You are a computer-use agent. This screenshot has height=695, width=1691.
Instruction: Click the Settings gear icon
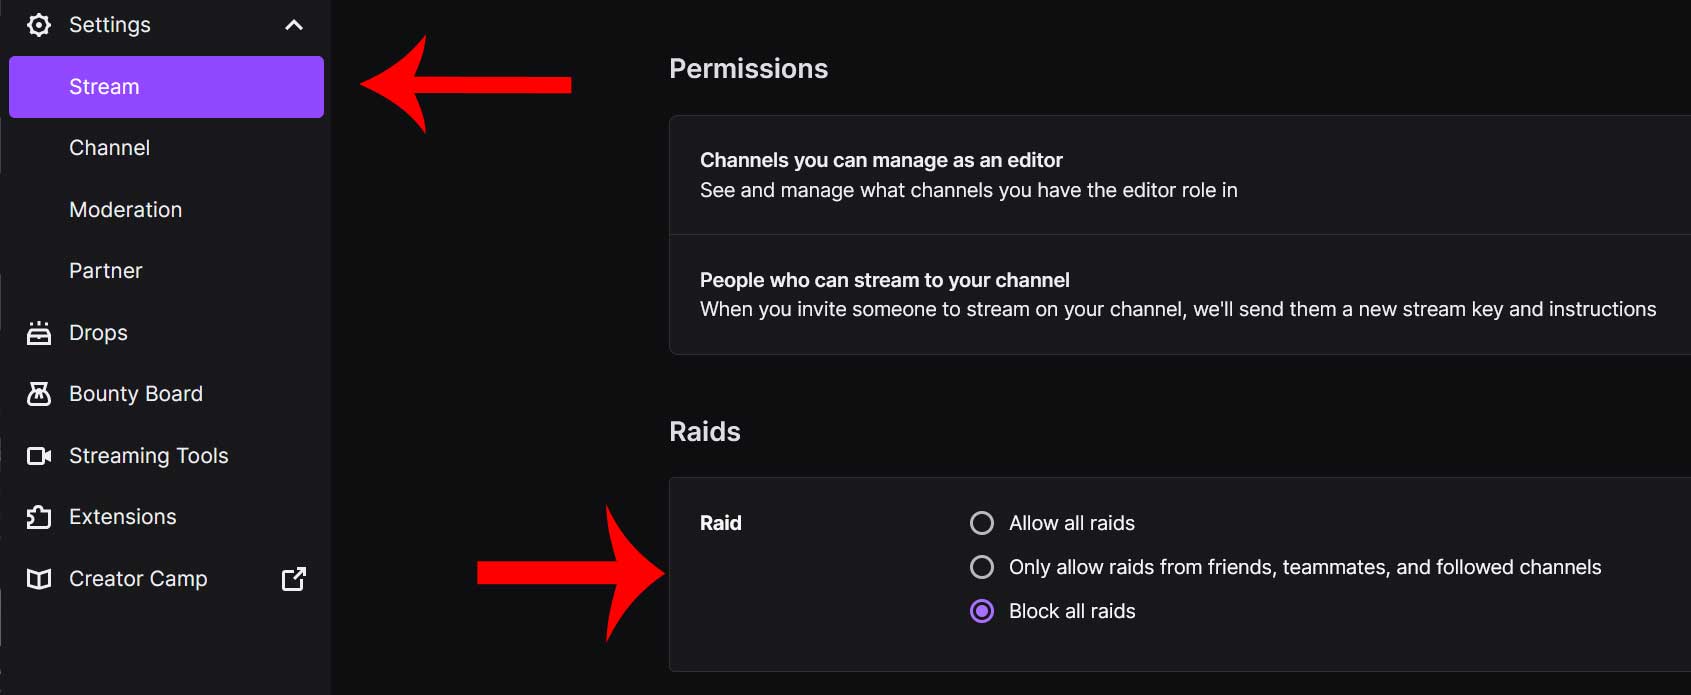click(x=38, y=24)
